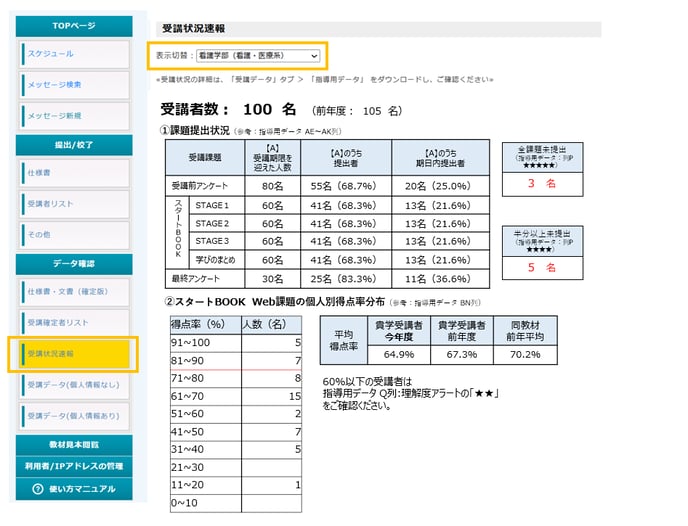Click the dropdown arrow next to 看護学部
Viewport: 688px width, 526px height.
(314, 56)
